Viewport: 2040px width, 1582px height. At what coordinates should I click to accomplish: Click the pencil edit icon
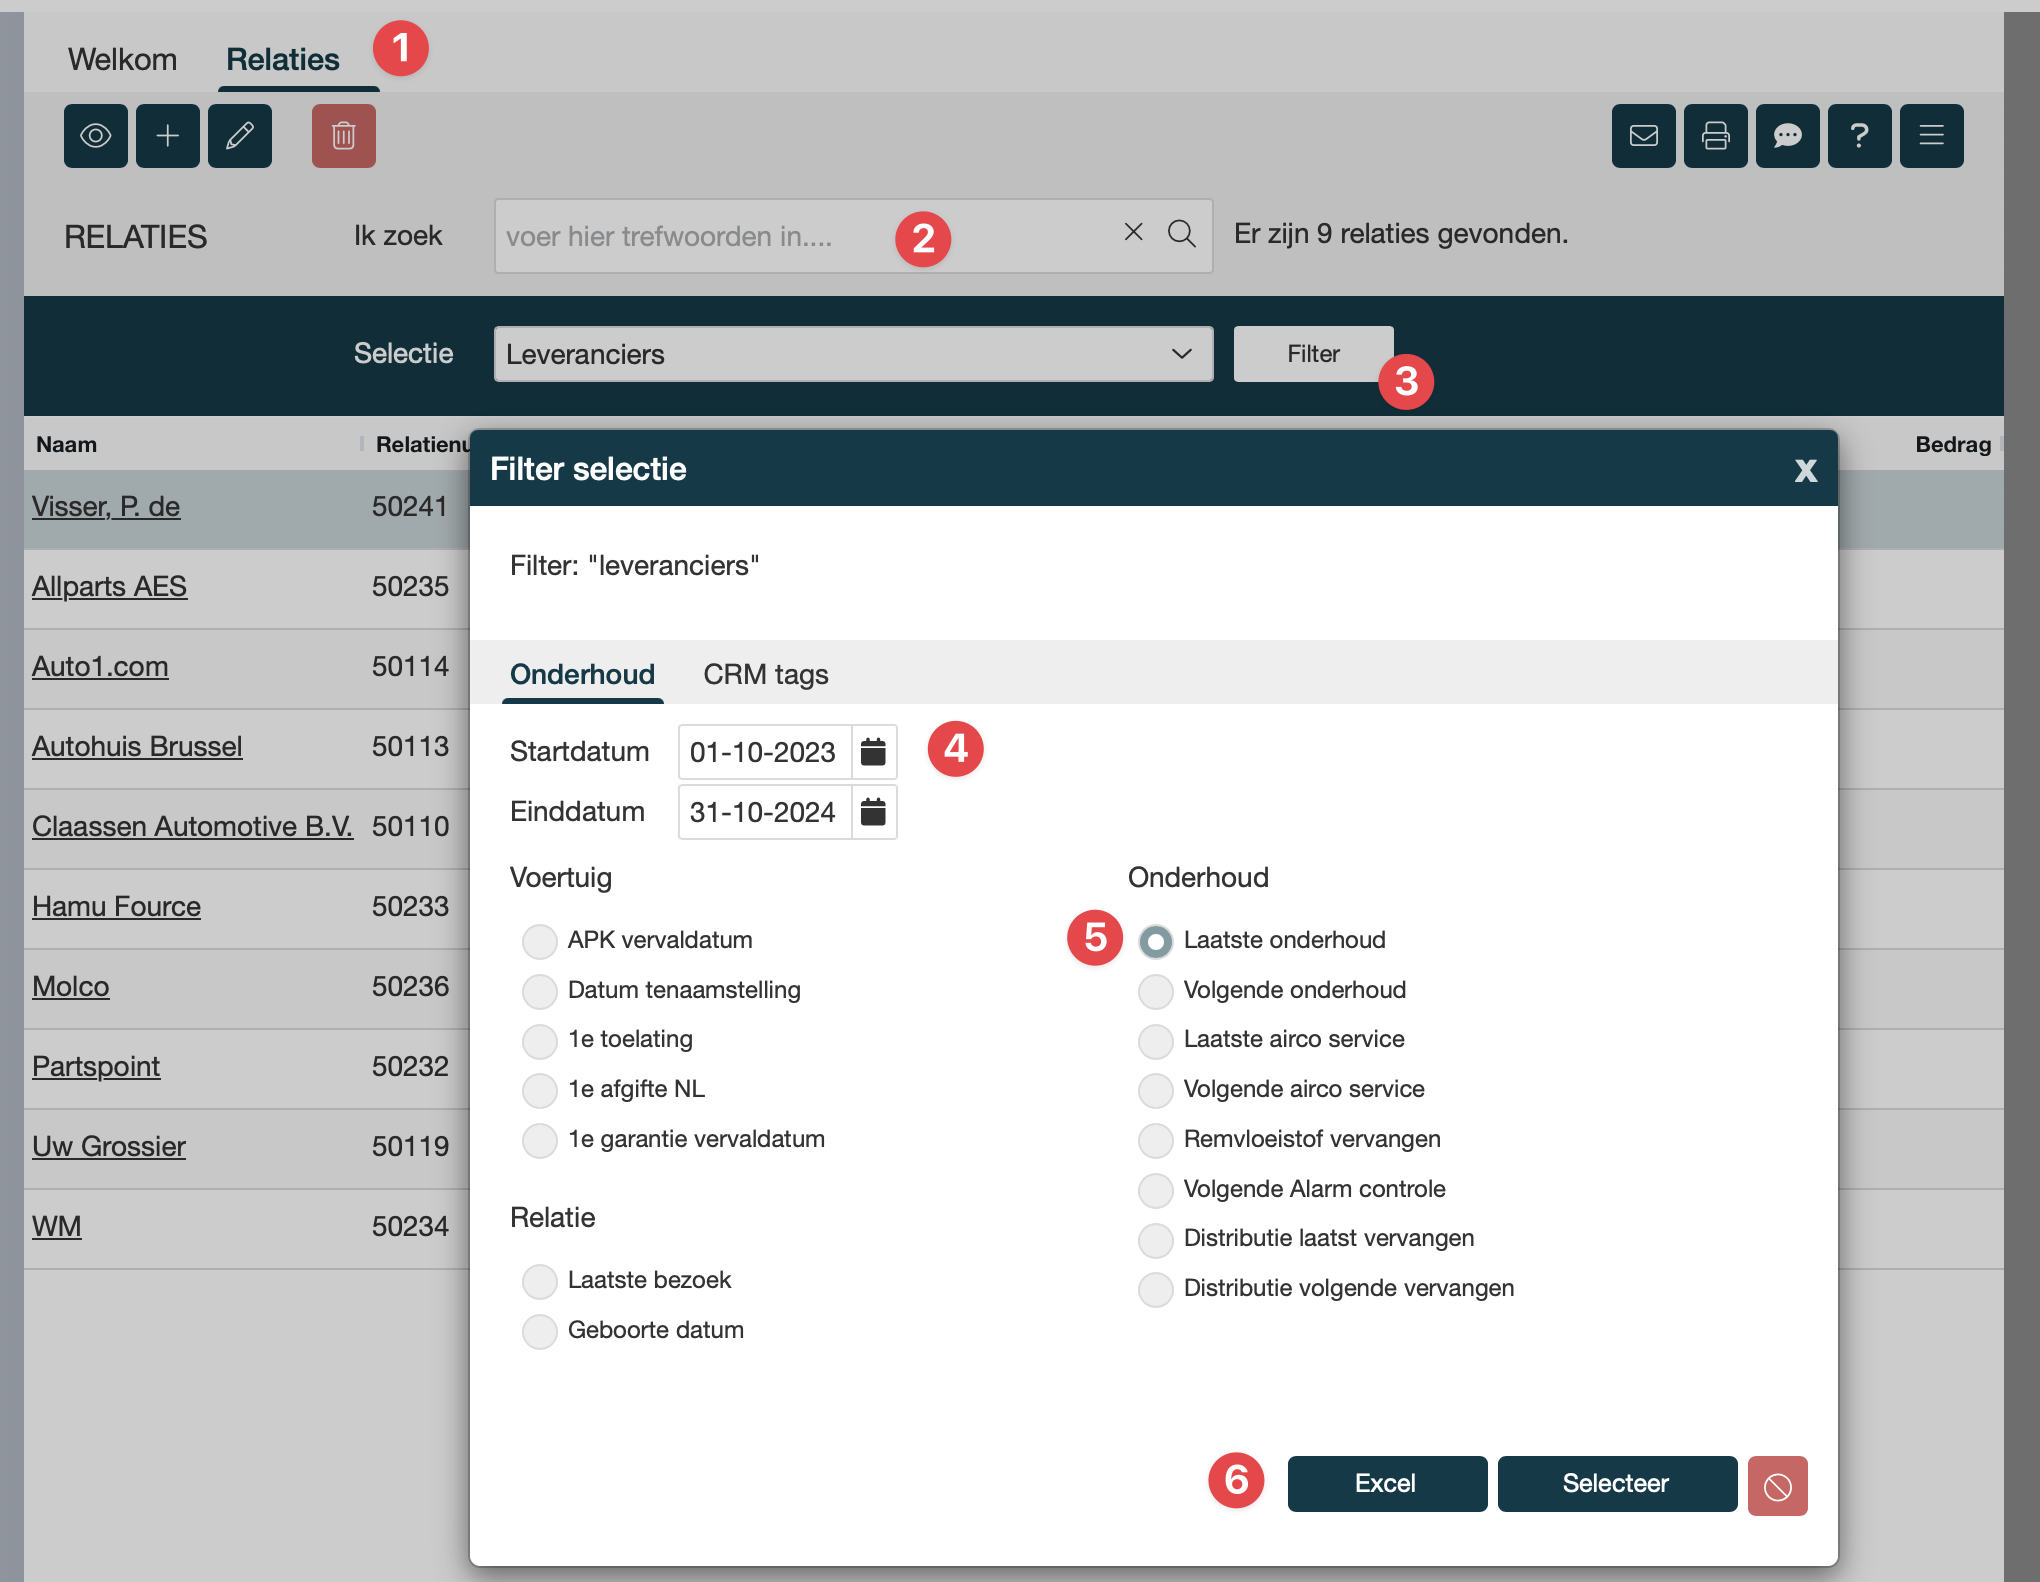point(239,136)
